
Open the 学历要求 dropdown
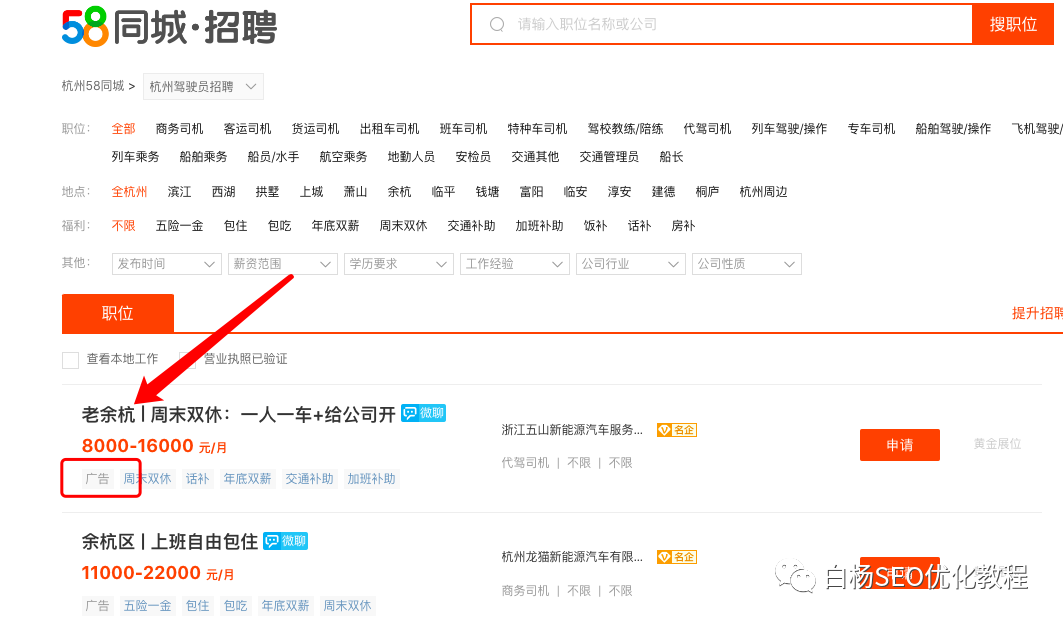(399, 264)
